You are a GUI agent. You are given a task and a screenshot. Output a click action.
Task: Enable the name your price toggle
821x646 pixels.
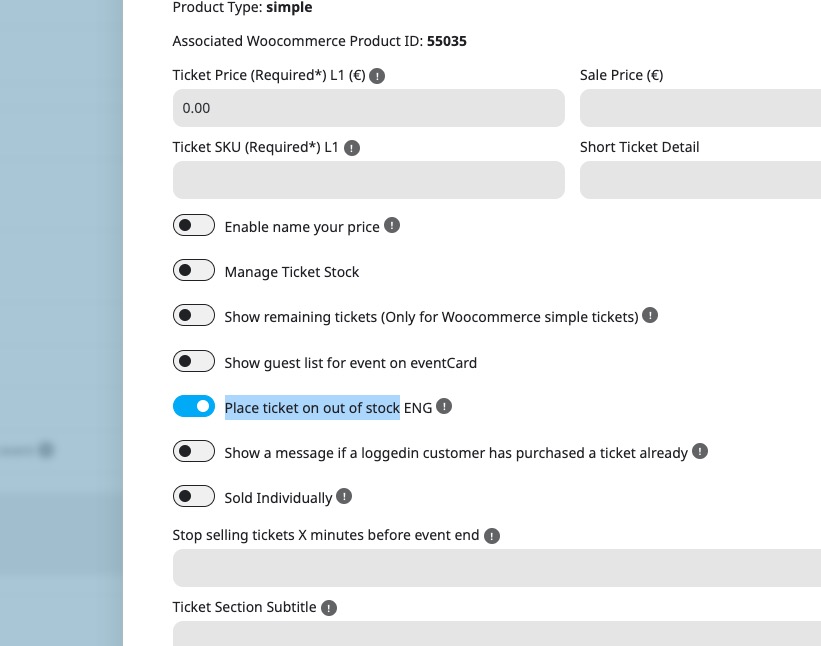(194, 225)
